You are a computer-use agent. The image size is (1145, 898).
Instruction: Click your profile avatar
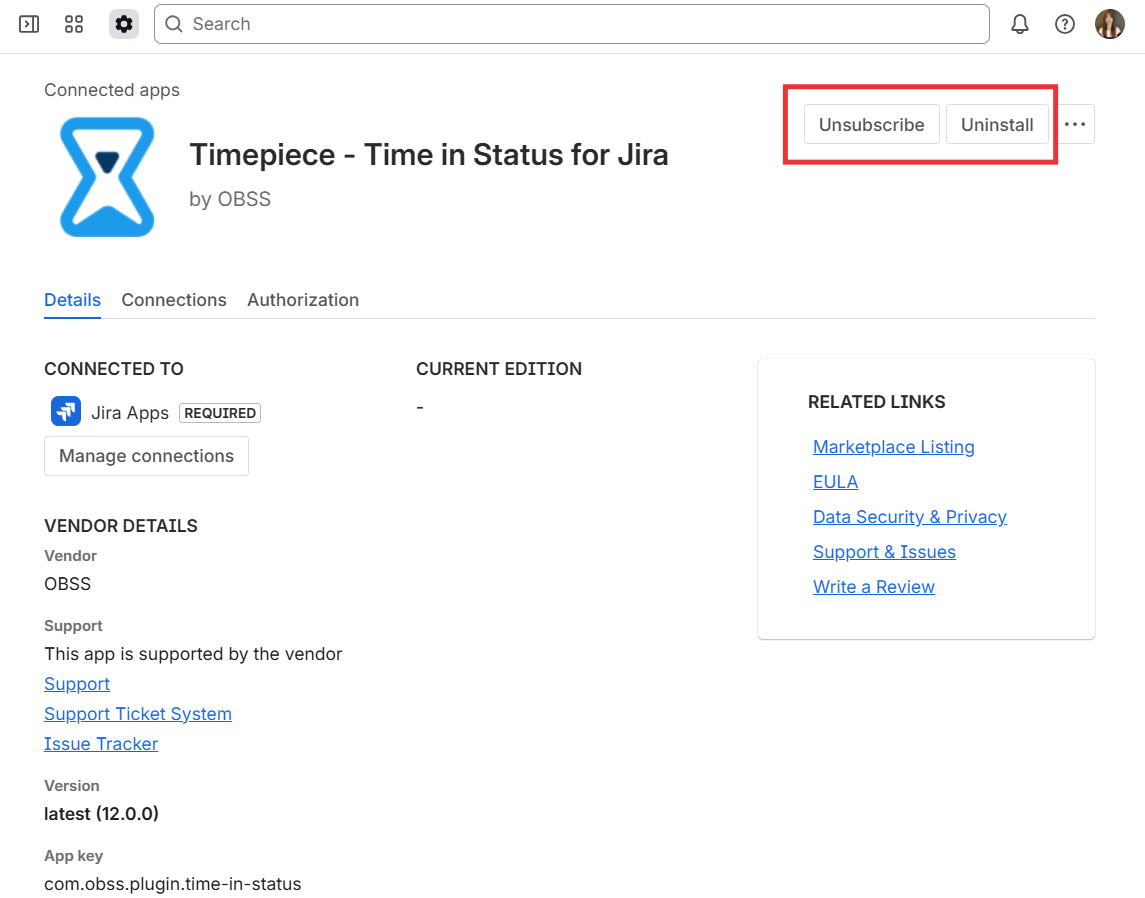pyautogui.click(x=1109, y=24)
